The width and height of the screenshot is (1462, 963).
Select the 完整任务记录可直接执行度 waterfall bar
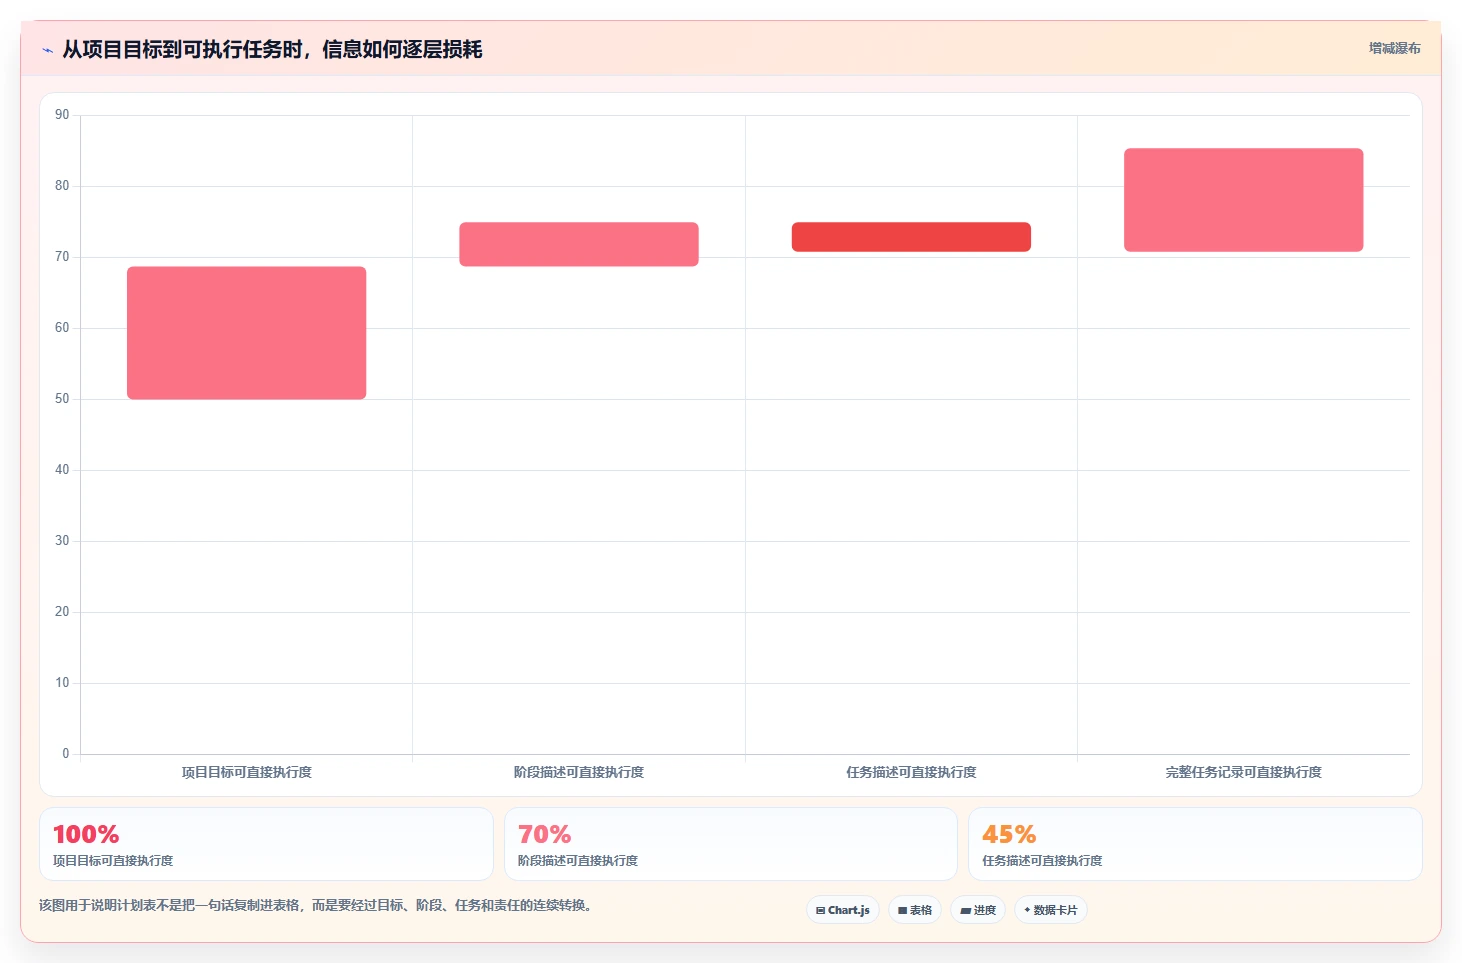click(x=1243, y=200)
